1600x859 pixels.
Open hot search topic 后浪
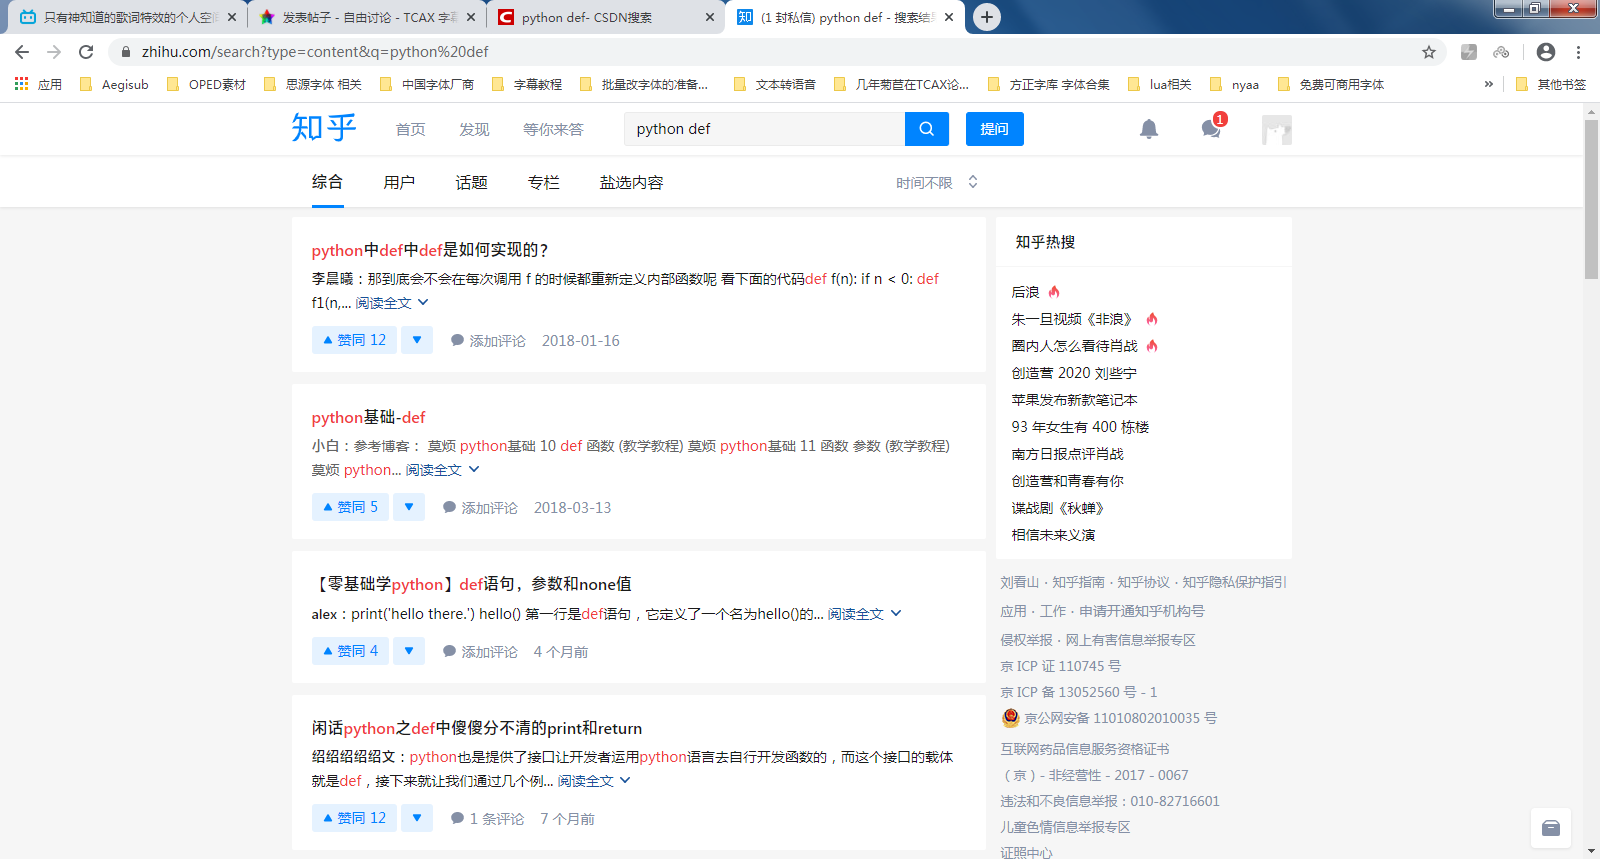(x=1025, y=292)
